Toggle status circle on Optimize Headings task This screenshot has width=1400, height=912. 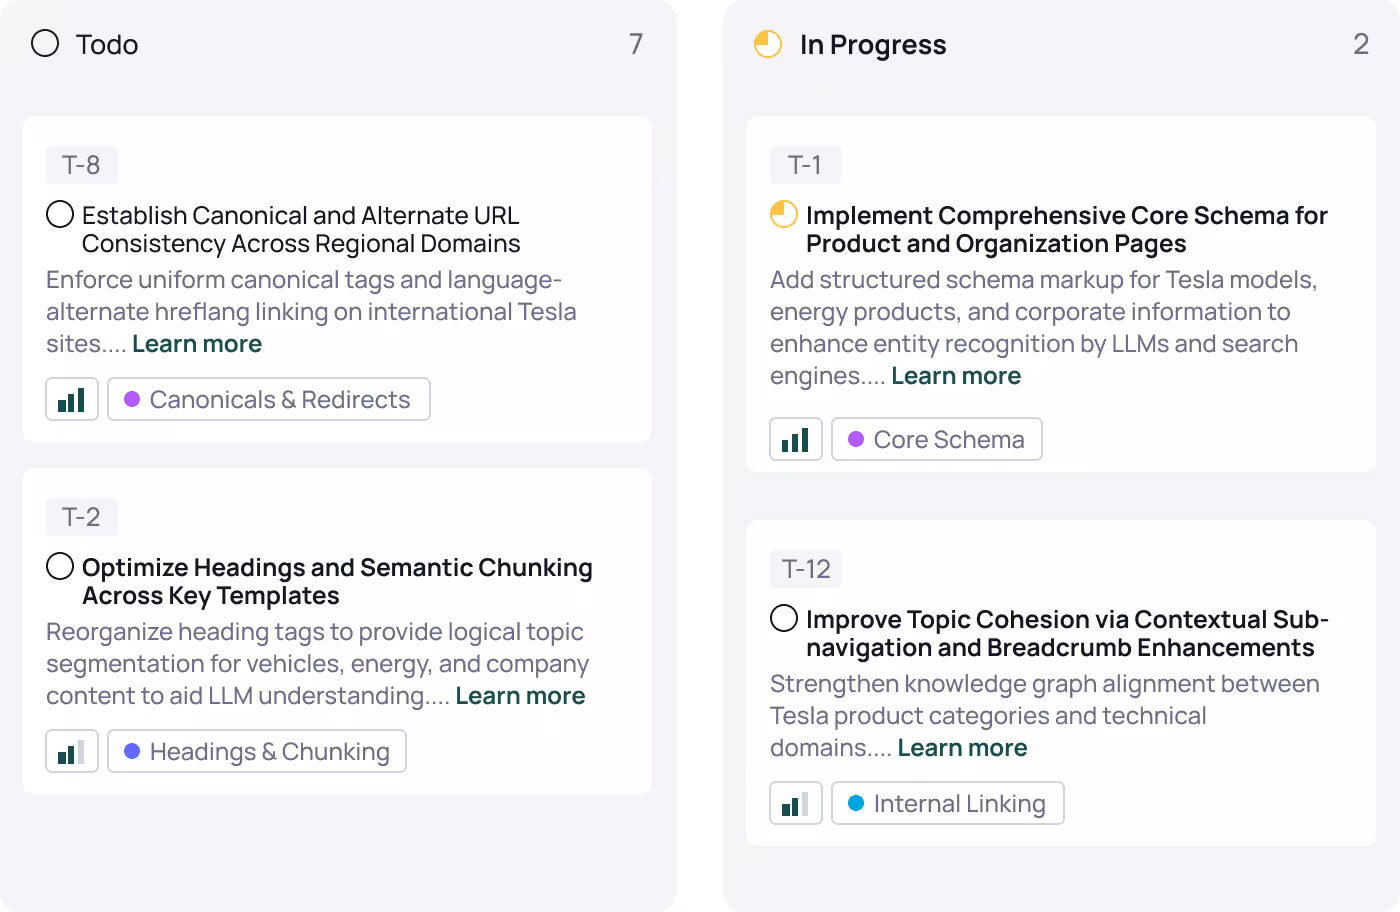click(x=60, y=567)
